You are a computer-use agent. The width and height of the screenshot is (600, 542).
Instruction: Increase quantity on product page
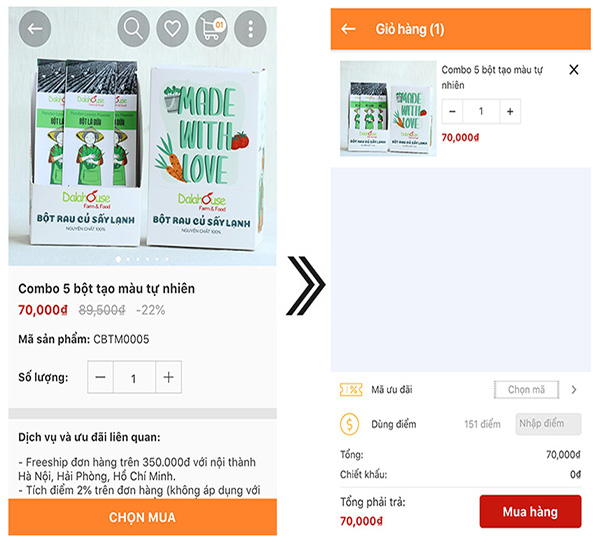tap(168, 377)
